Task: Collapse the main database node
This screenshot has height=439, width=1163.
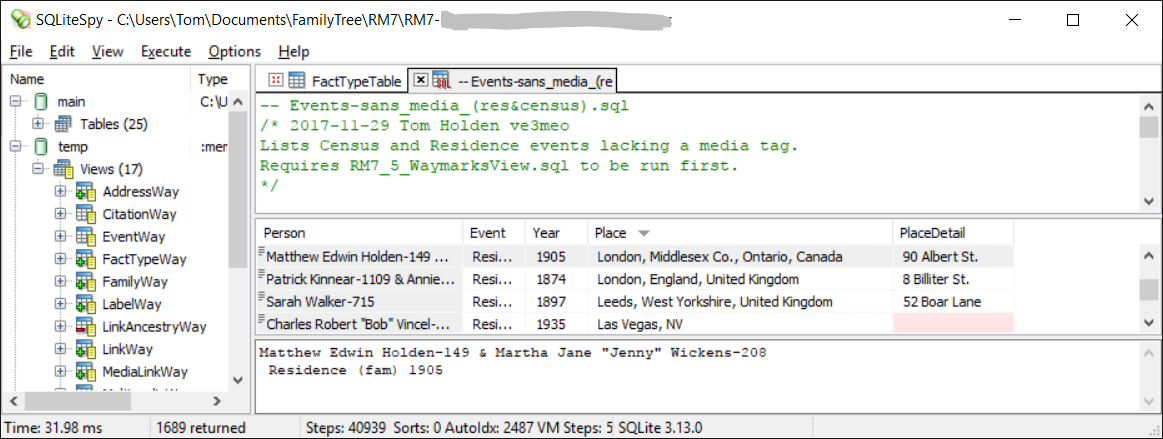Action: pos(16,102)
